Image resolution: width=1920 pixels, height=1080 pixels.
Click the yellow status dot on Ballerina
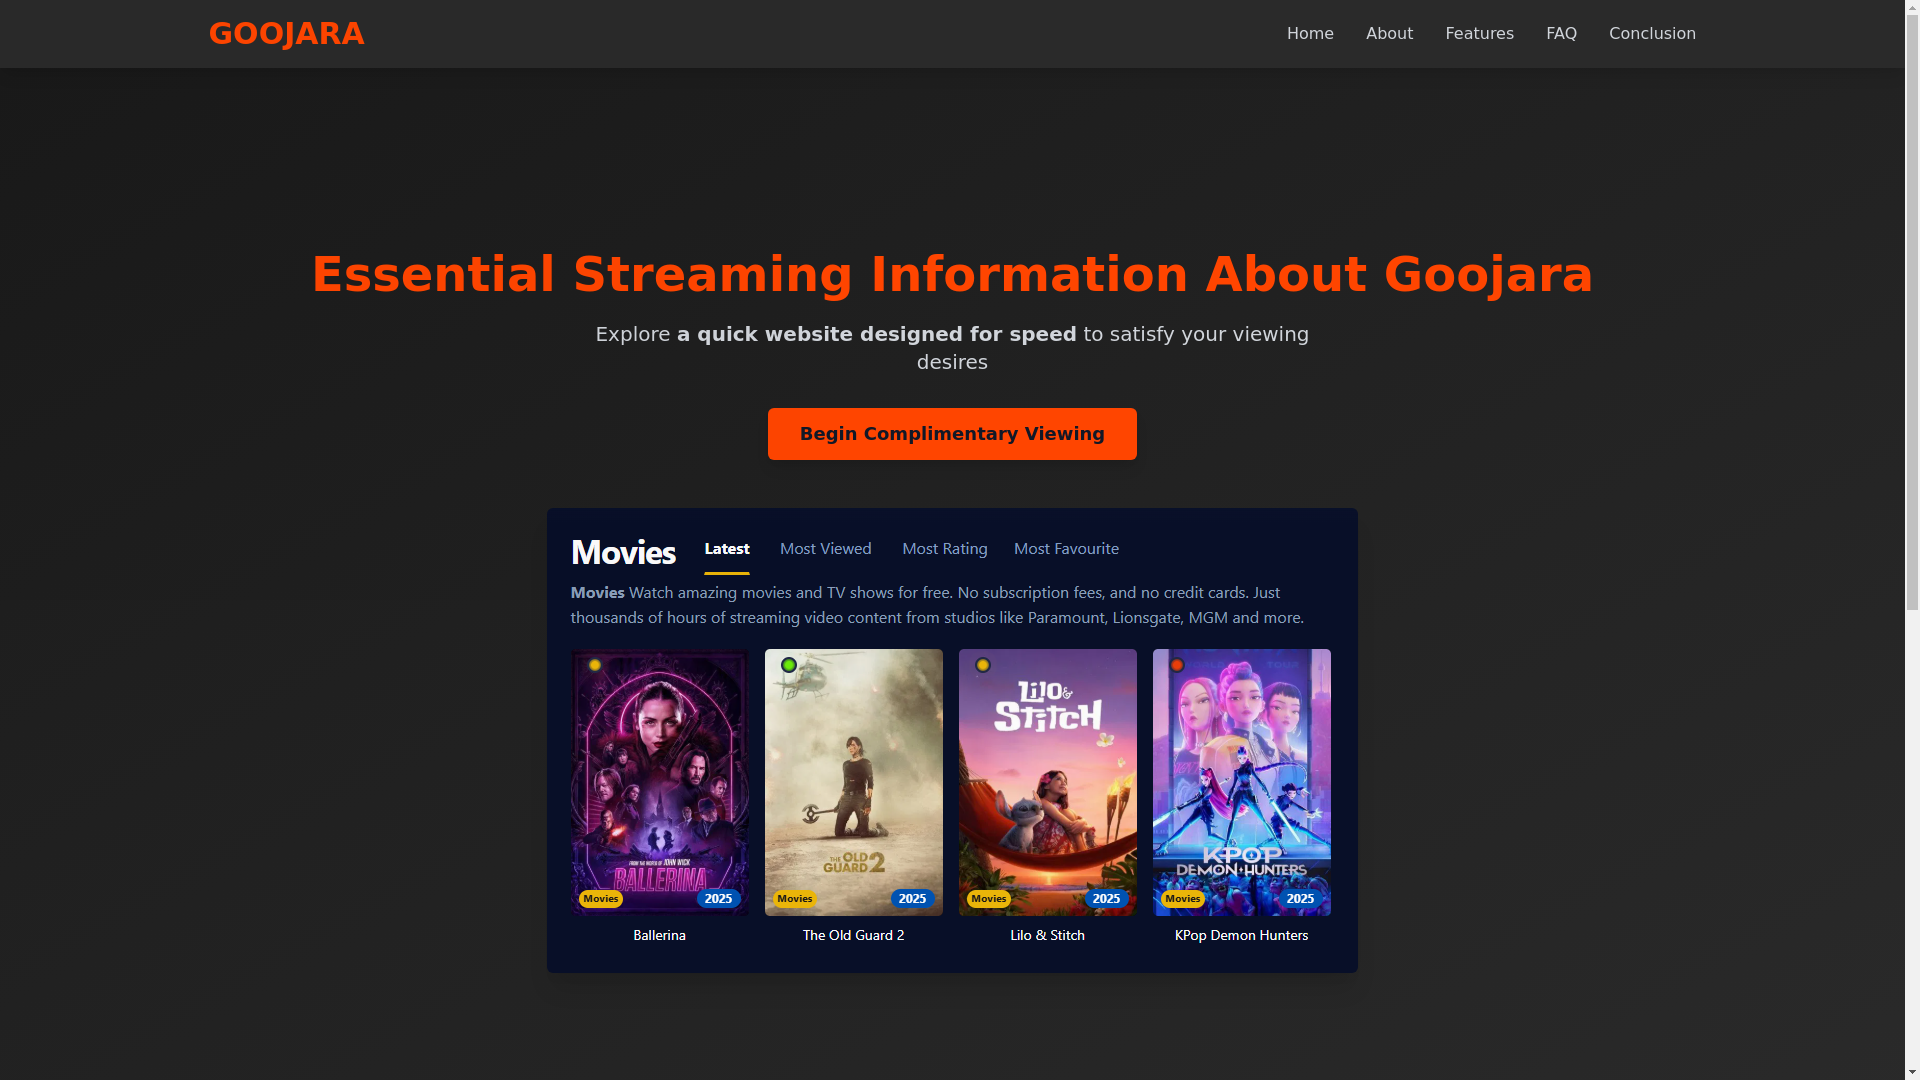point(595,665)
